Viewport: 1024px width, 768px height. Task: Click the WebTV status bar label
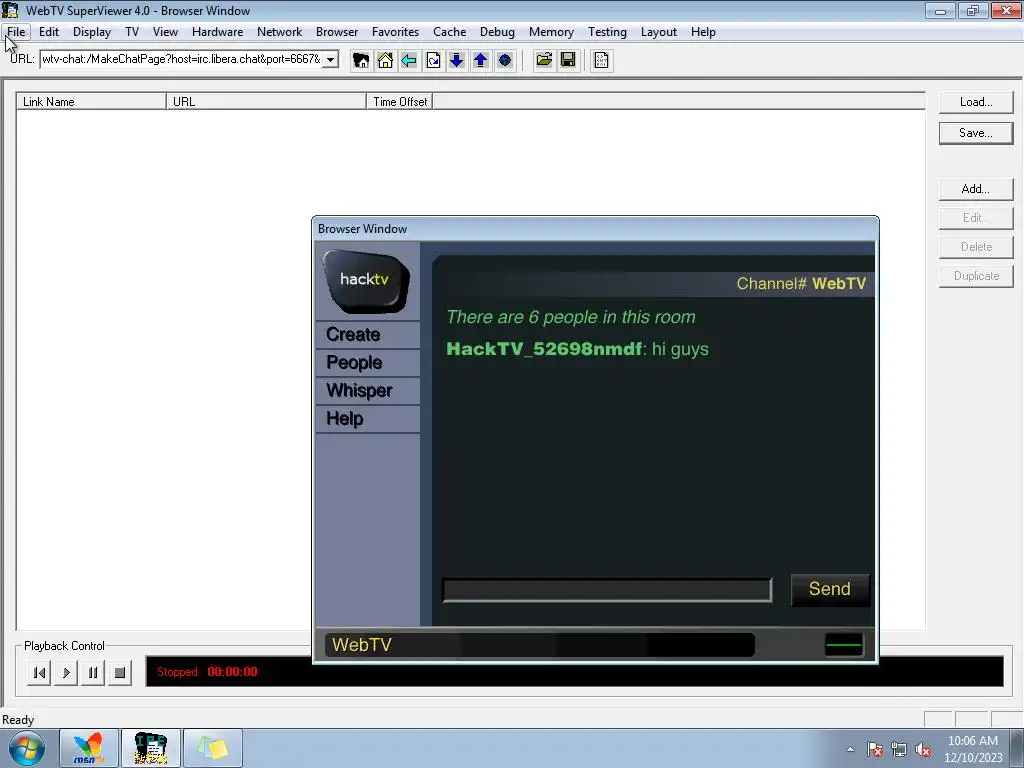(x=362, y=645)
